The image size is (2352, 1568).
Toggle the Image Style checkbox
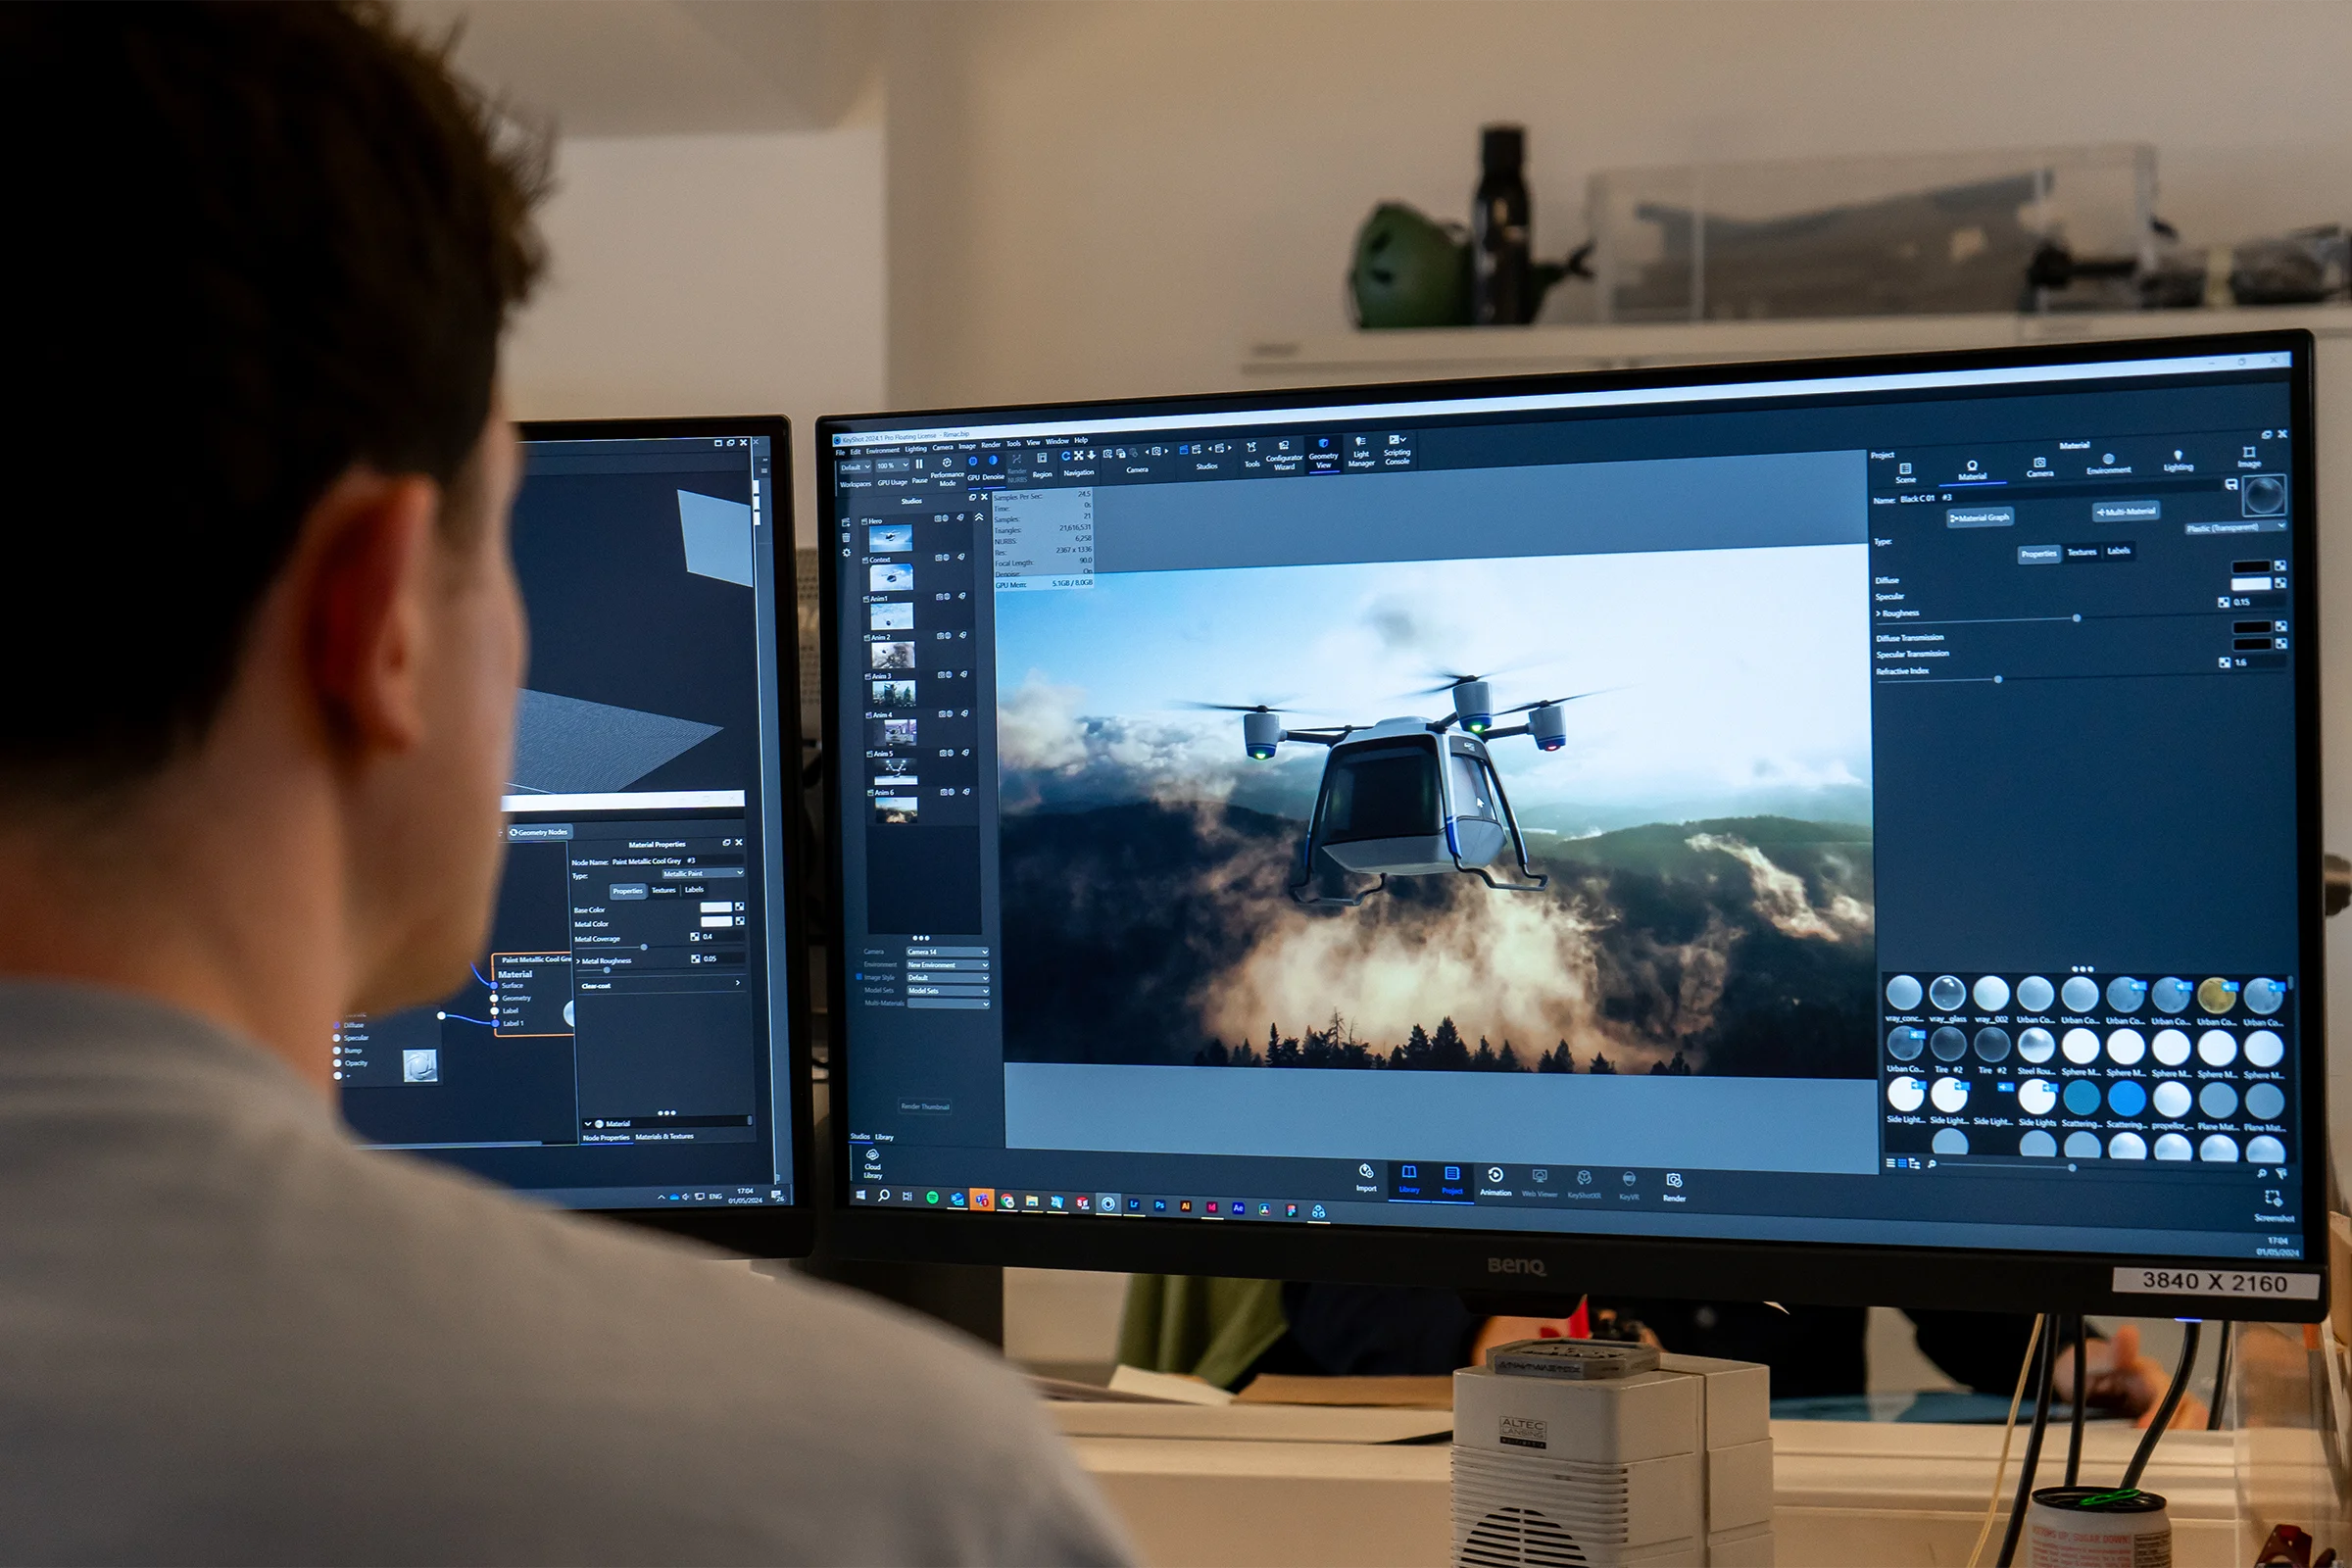pos(858,977)
